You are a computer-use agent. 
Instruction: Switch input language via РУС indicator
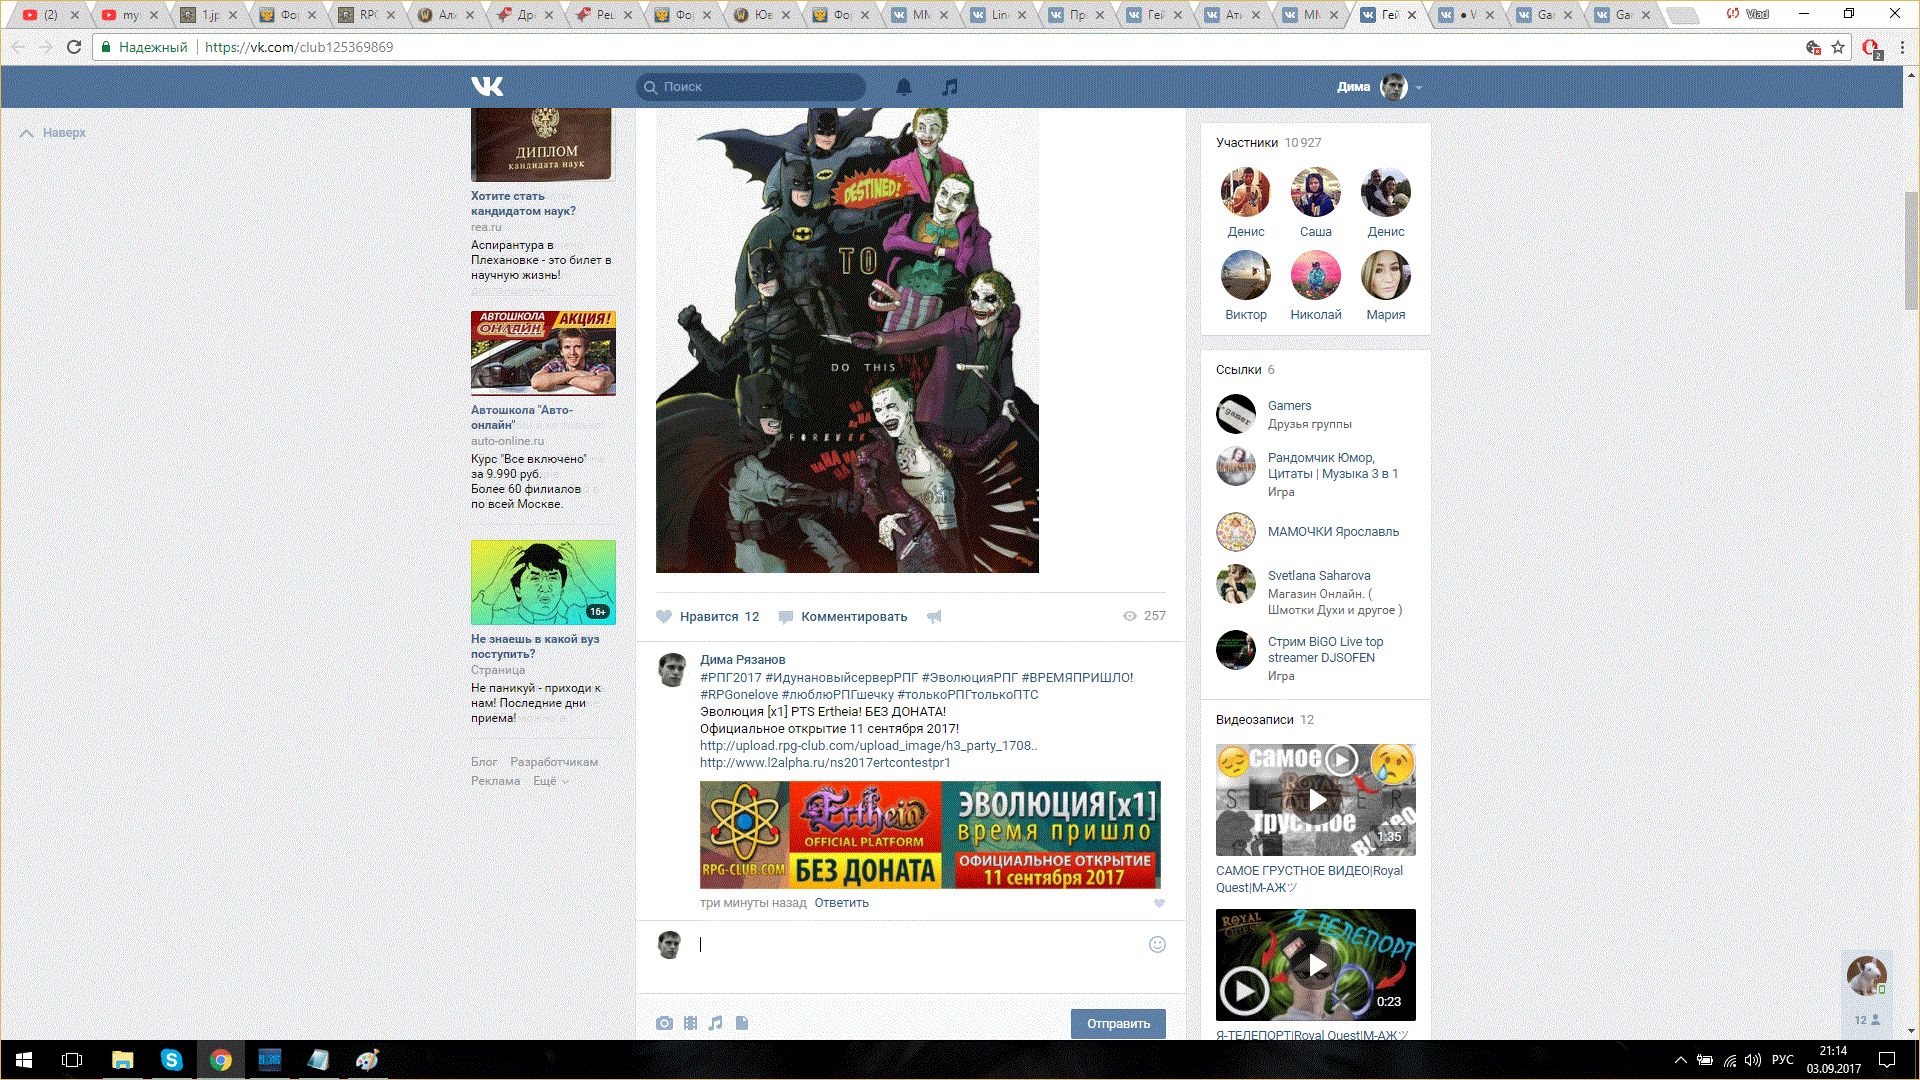1782,1060
